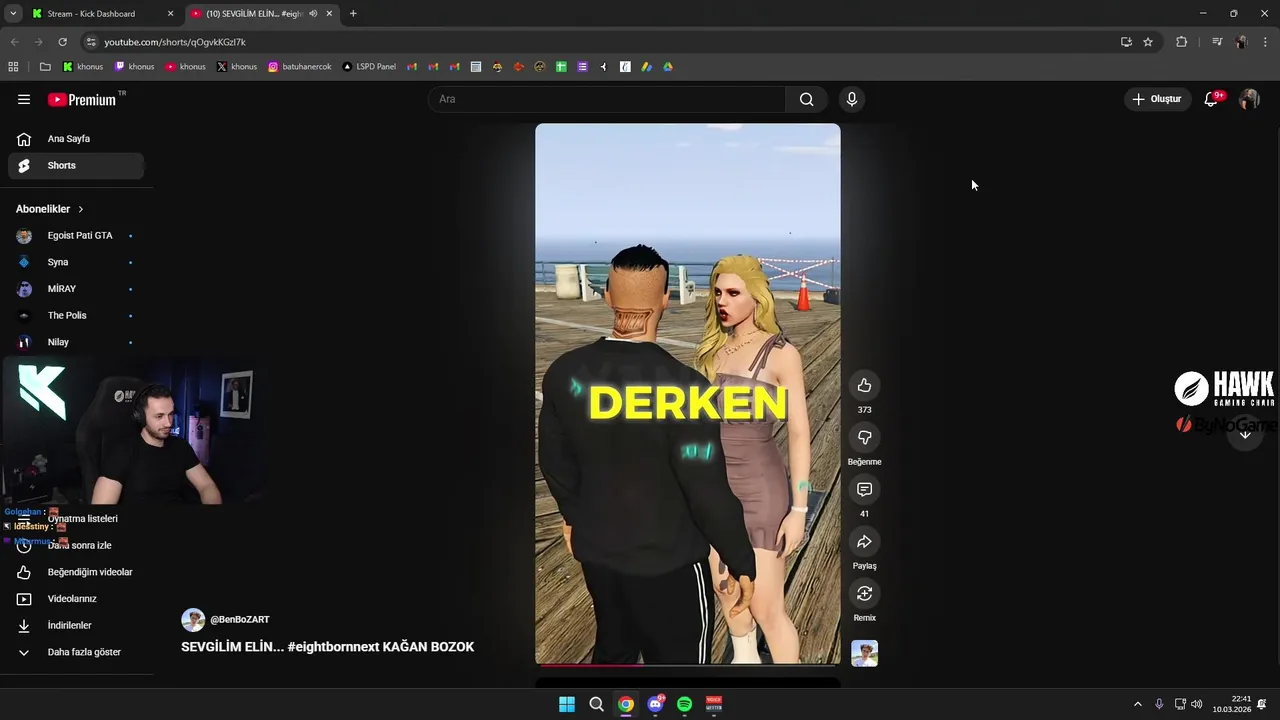
Task: Open Nilay channel subscription
Action: (x=76, y=342)
